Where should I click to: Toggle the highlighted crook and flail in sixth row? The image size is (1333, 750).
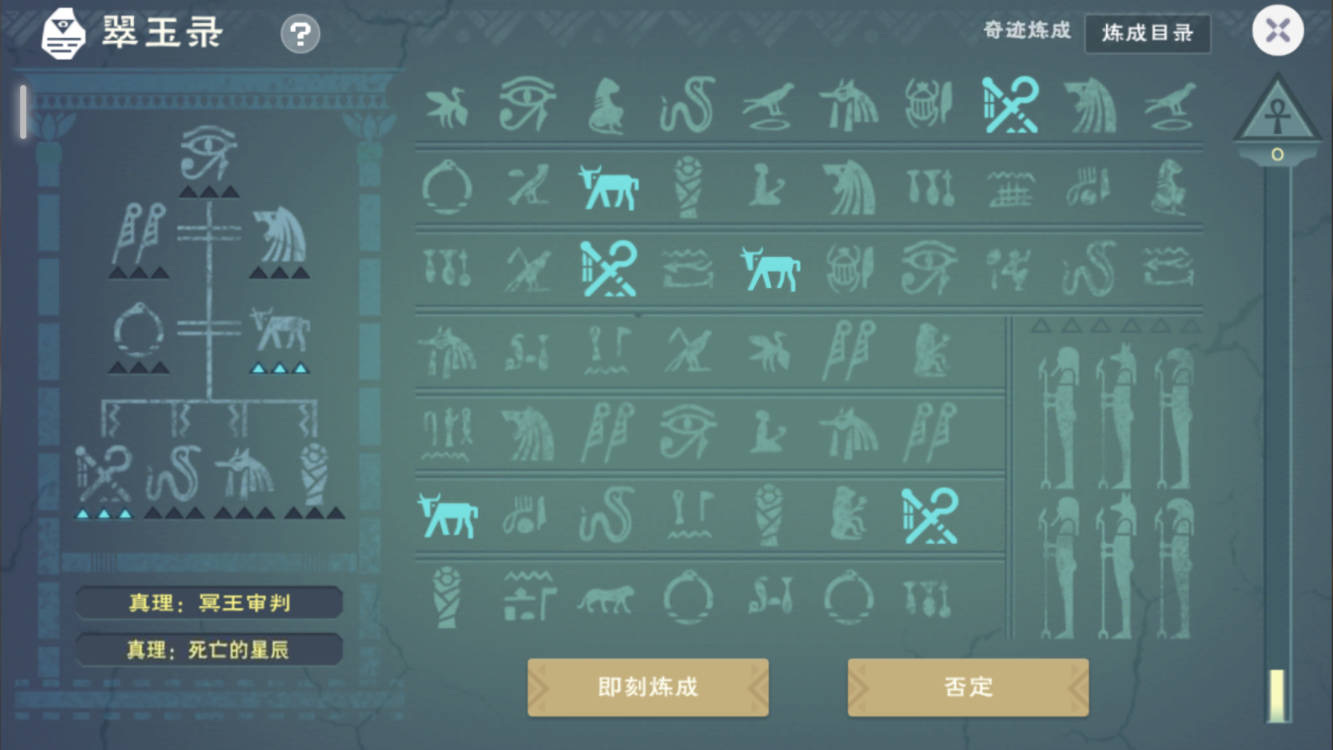pos(930,515)
